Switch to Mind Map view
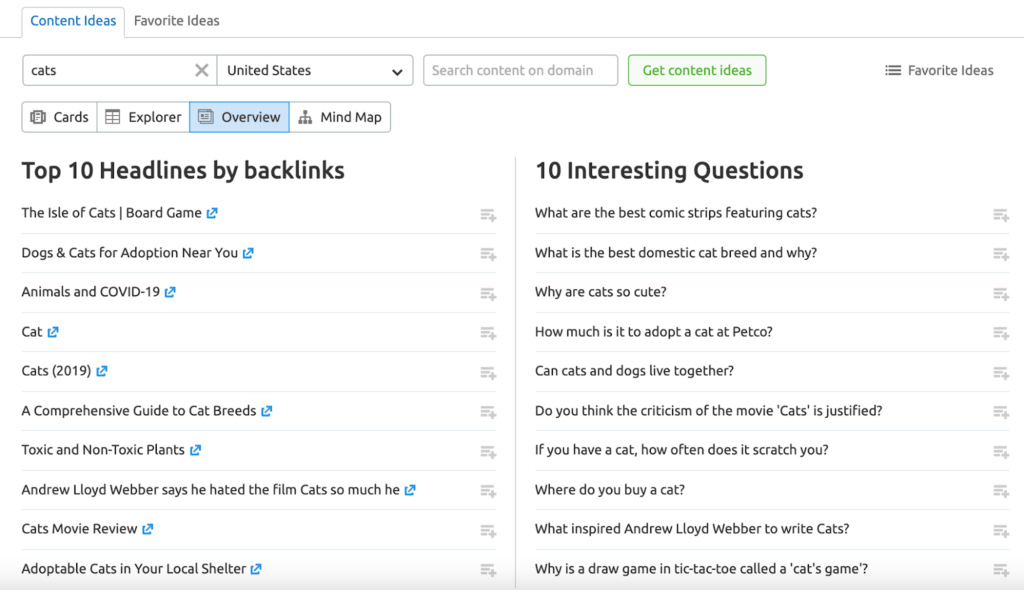This screenshot has height=590, width=1024. pyautogui.click(x=340, y=117)
